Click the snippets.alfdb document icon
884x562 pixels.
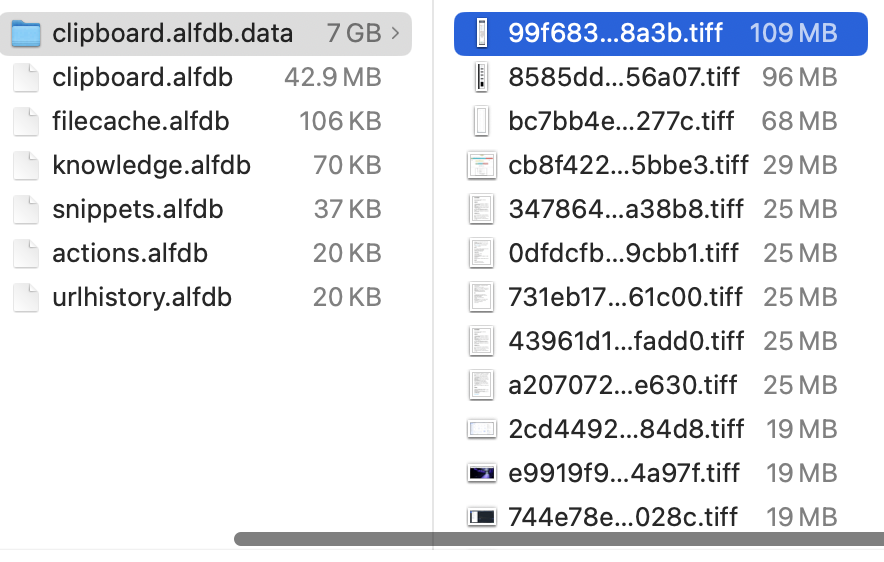(26, 210)
